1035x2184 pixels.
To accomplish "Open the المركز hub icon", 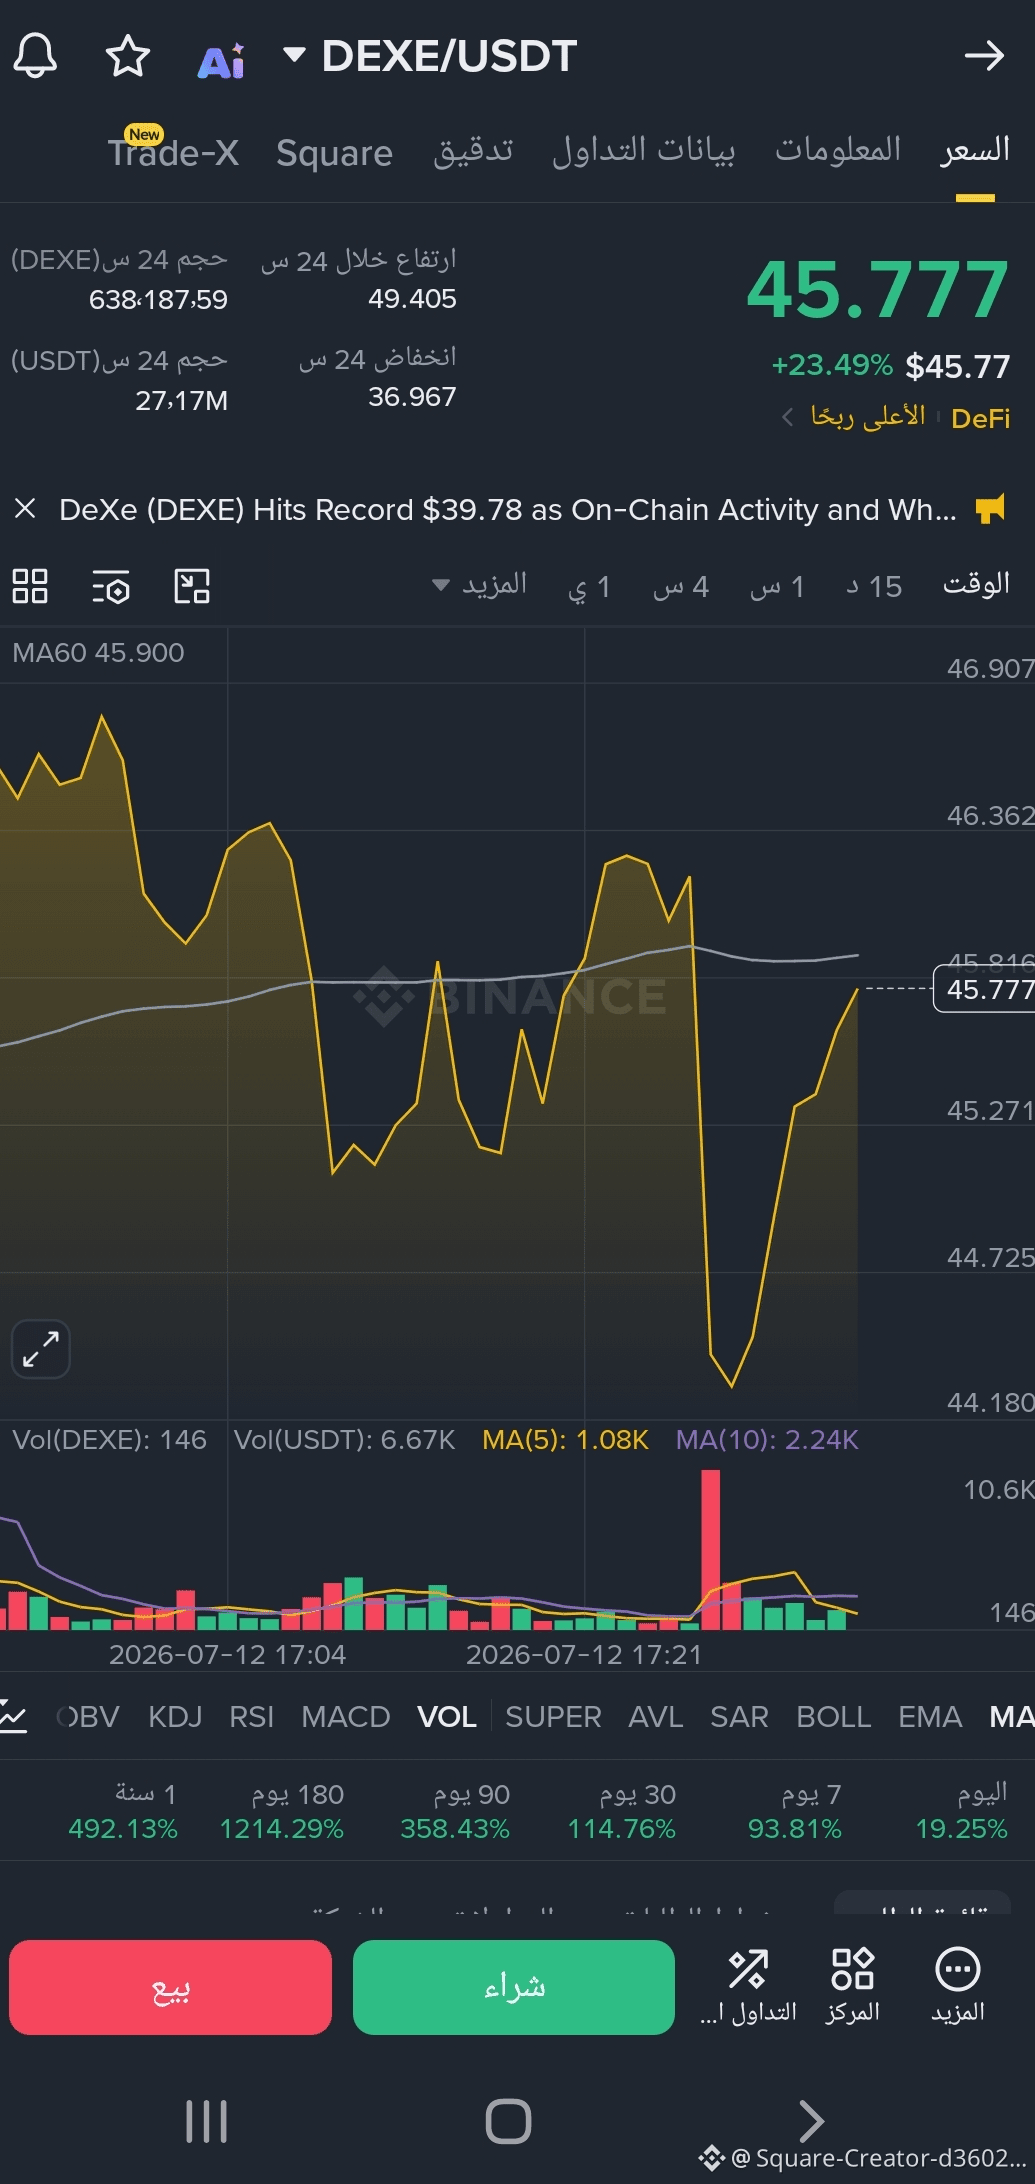I will pos(853,1987).
